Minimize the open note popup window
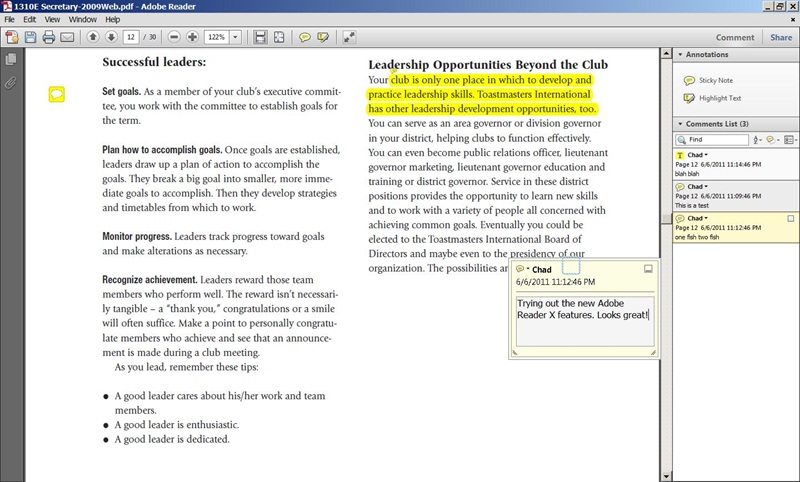The image size is (800, 482). [x=648, y=269]
